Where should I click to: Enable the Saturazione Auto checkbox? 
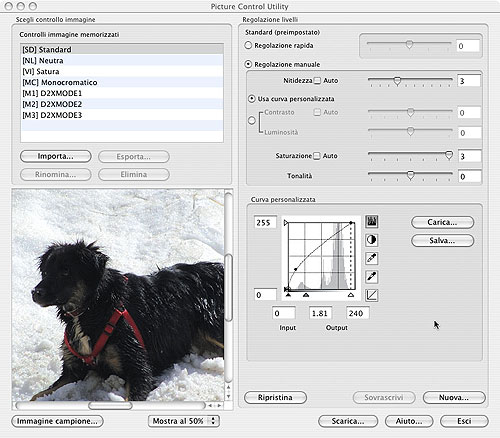click(317, 156)
